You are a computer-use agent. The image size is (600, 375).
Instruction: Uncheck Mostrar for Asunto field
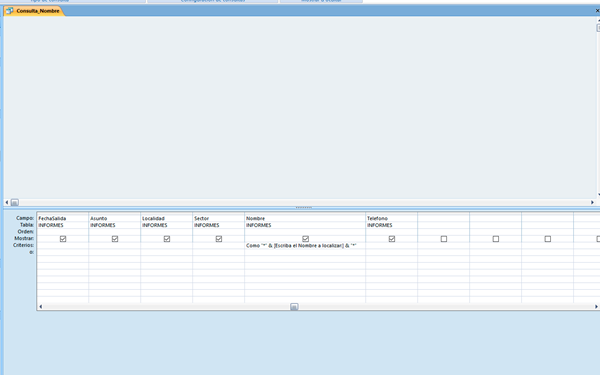click(115, 239)
